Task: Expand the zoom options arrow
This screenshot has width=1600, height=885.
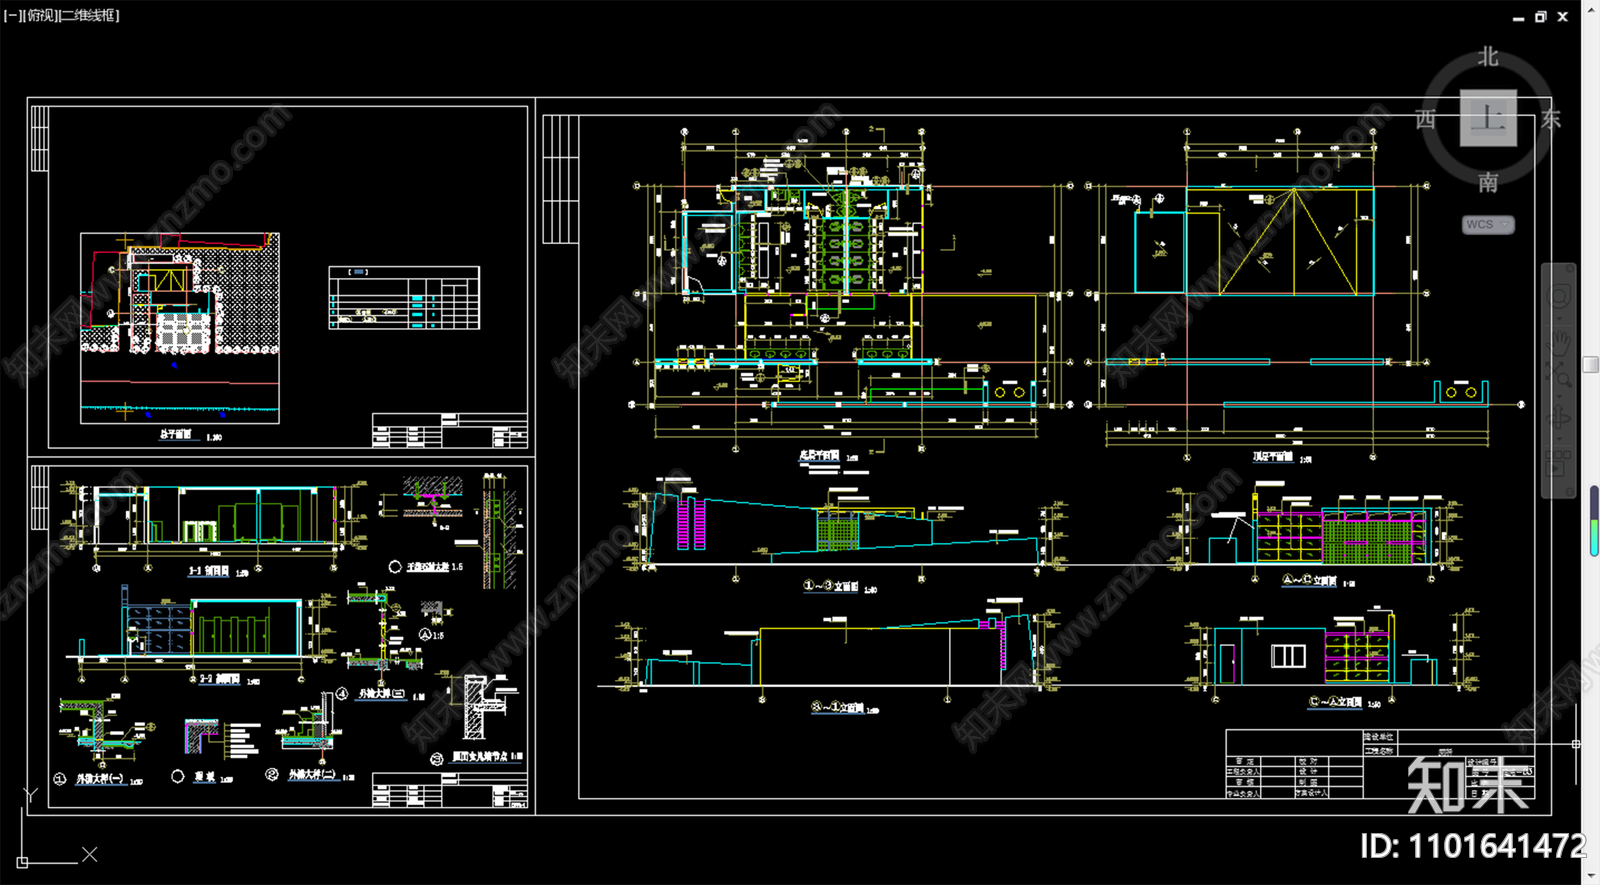Action: (1559, 396)
